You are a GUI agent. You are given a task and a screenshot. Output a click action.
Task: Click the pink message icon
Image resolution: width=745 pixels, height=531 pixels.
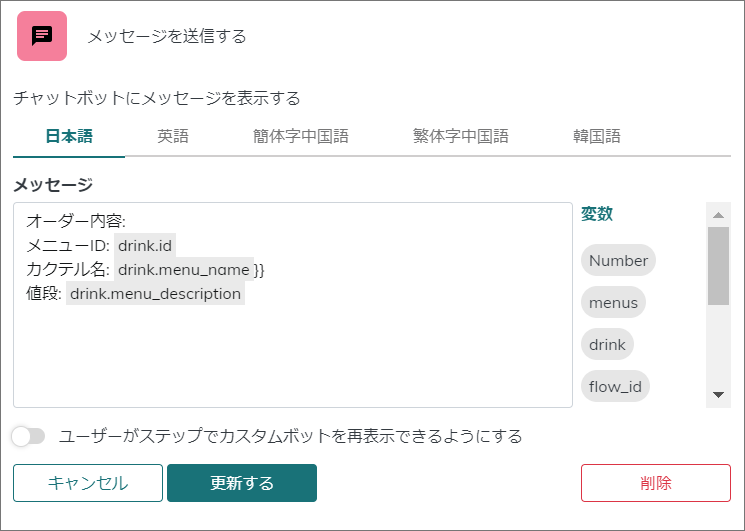(x=42, y=36)
